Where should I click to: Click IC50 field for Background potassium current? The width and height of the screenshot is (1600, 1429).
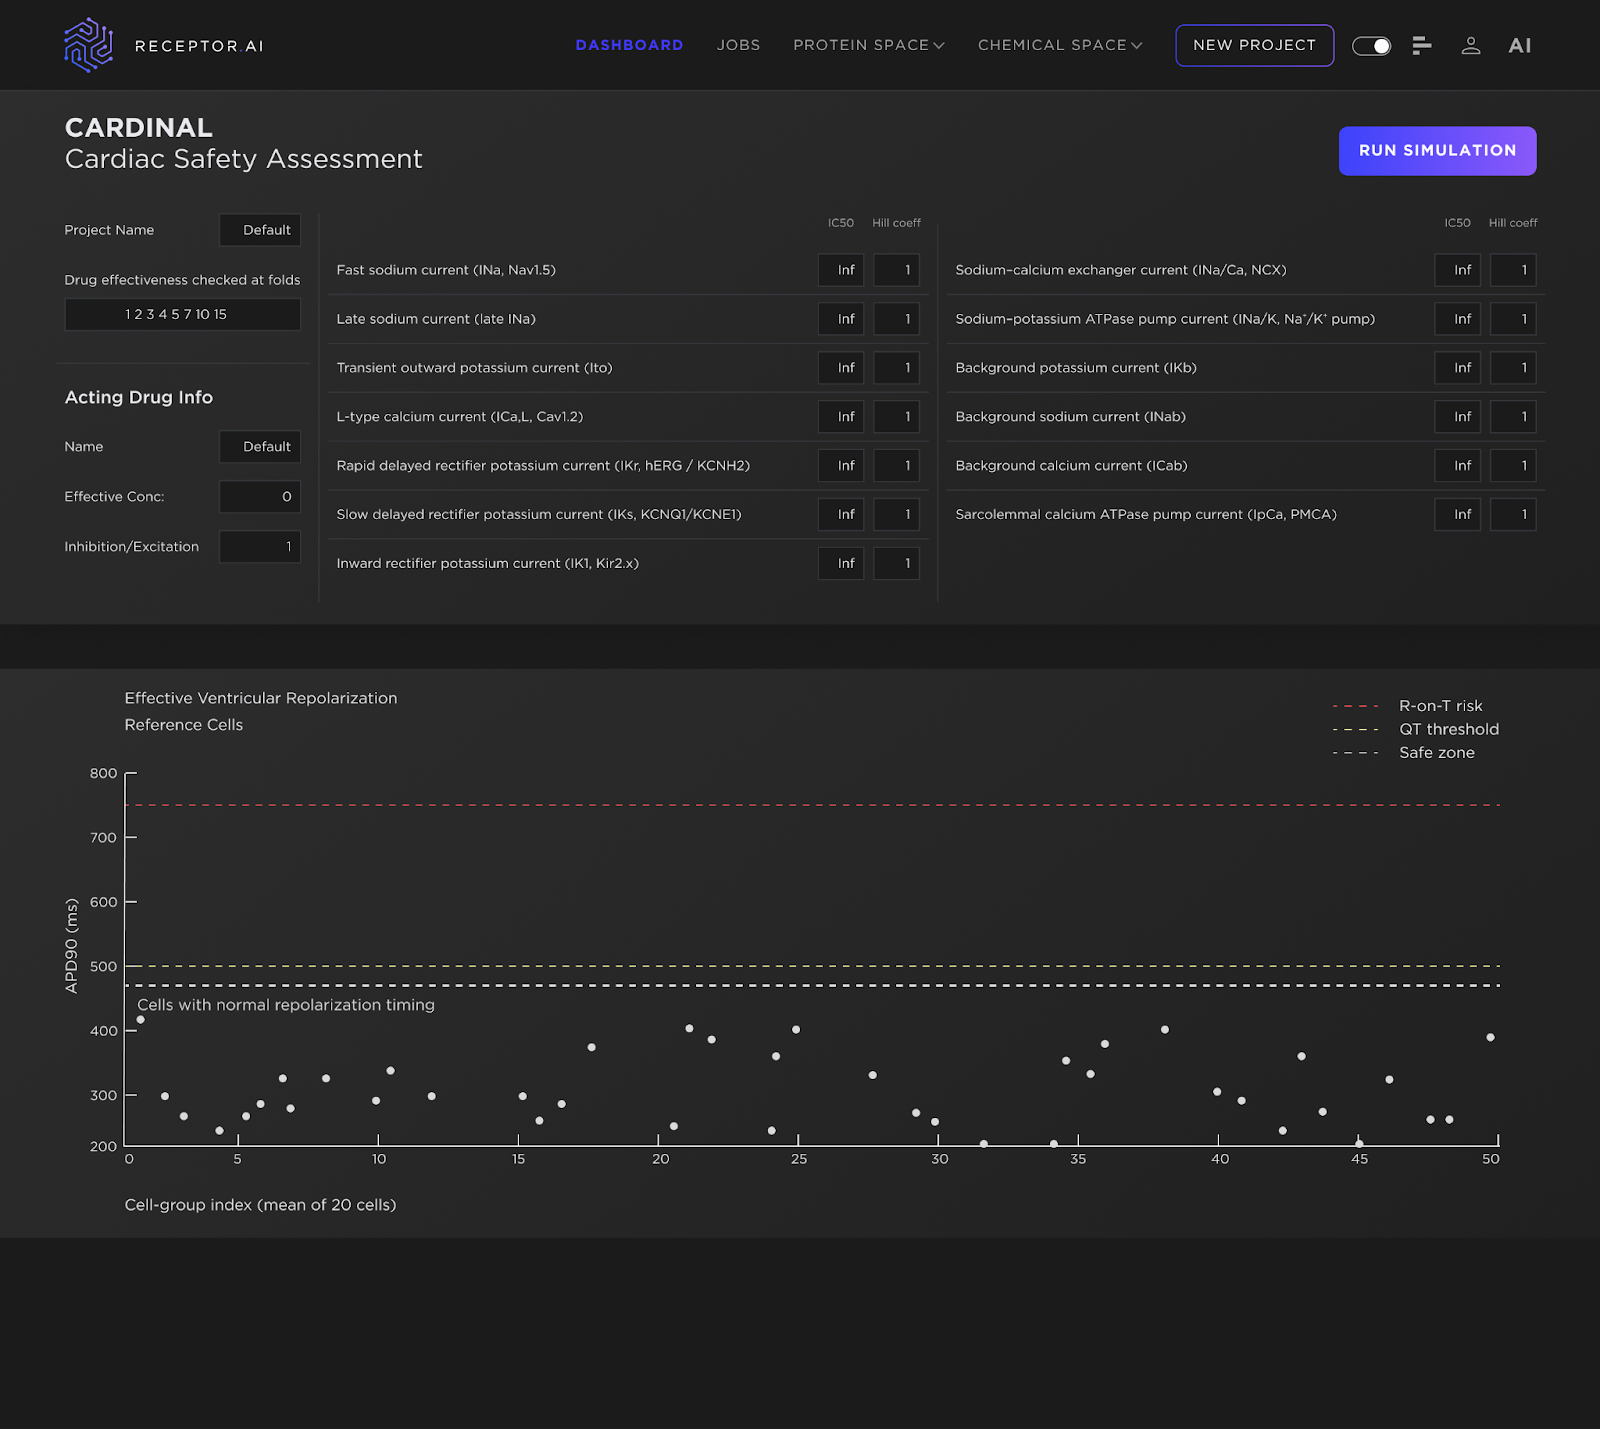click(1457, 368)
